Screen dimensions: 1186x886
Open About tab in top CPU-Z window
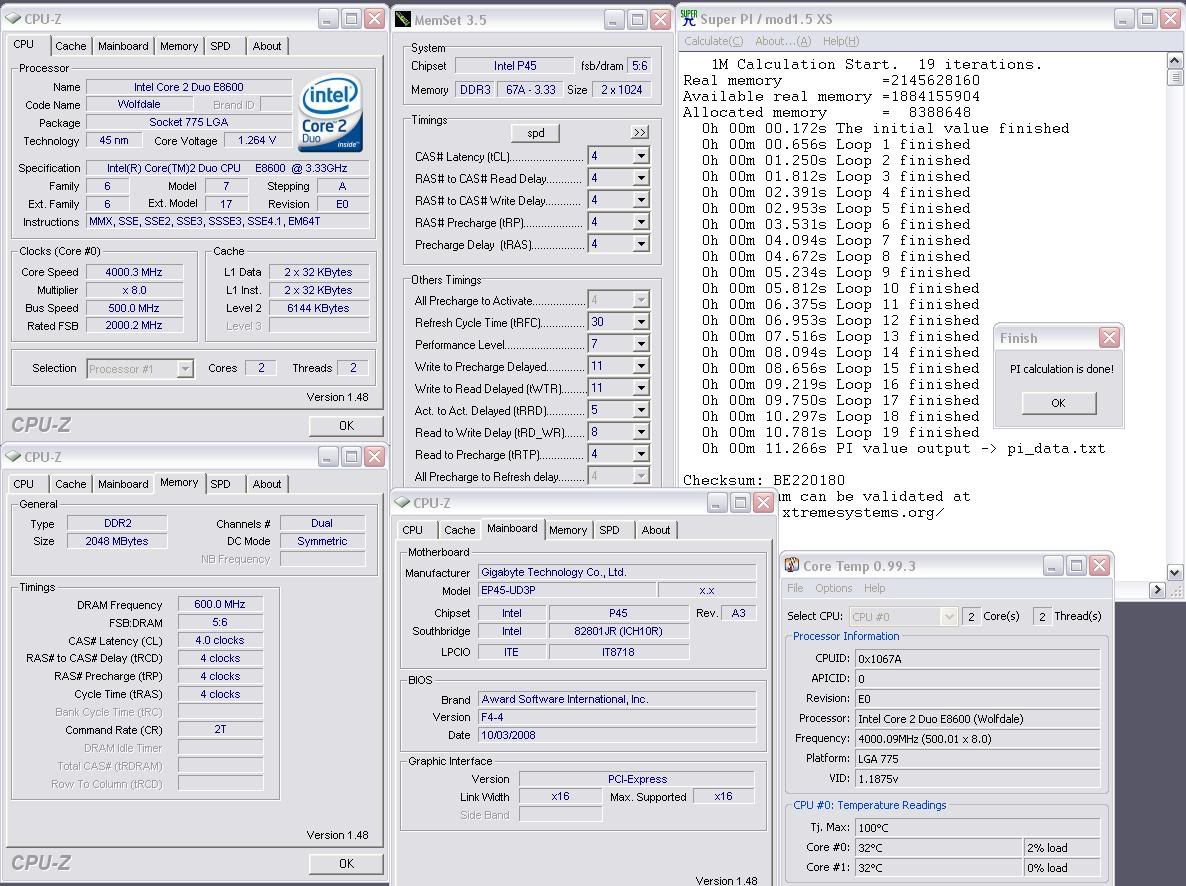point(267,46)
